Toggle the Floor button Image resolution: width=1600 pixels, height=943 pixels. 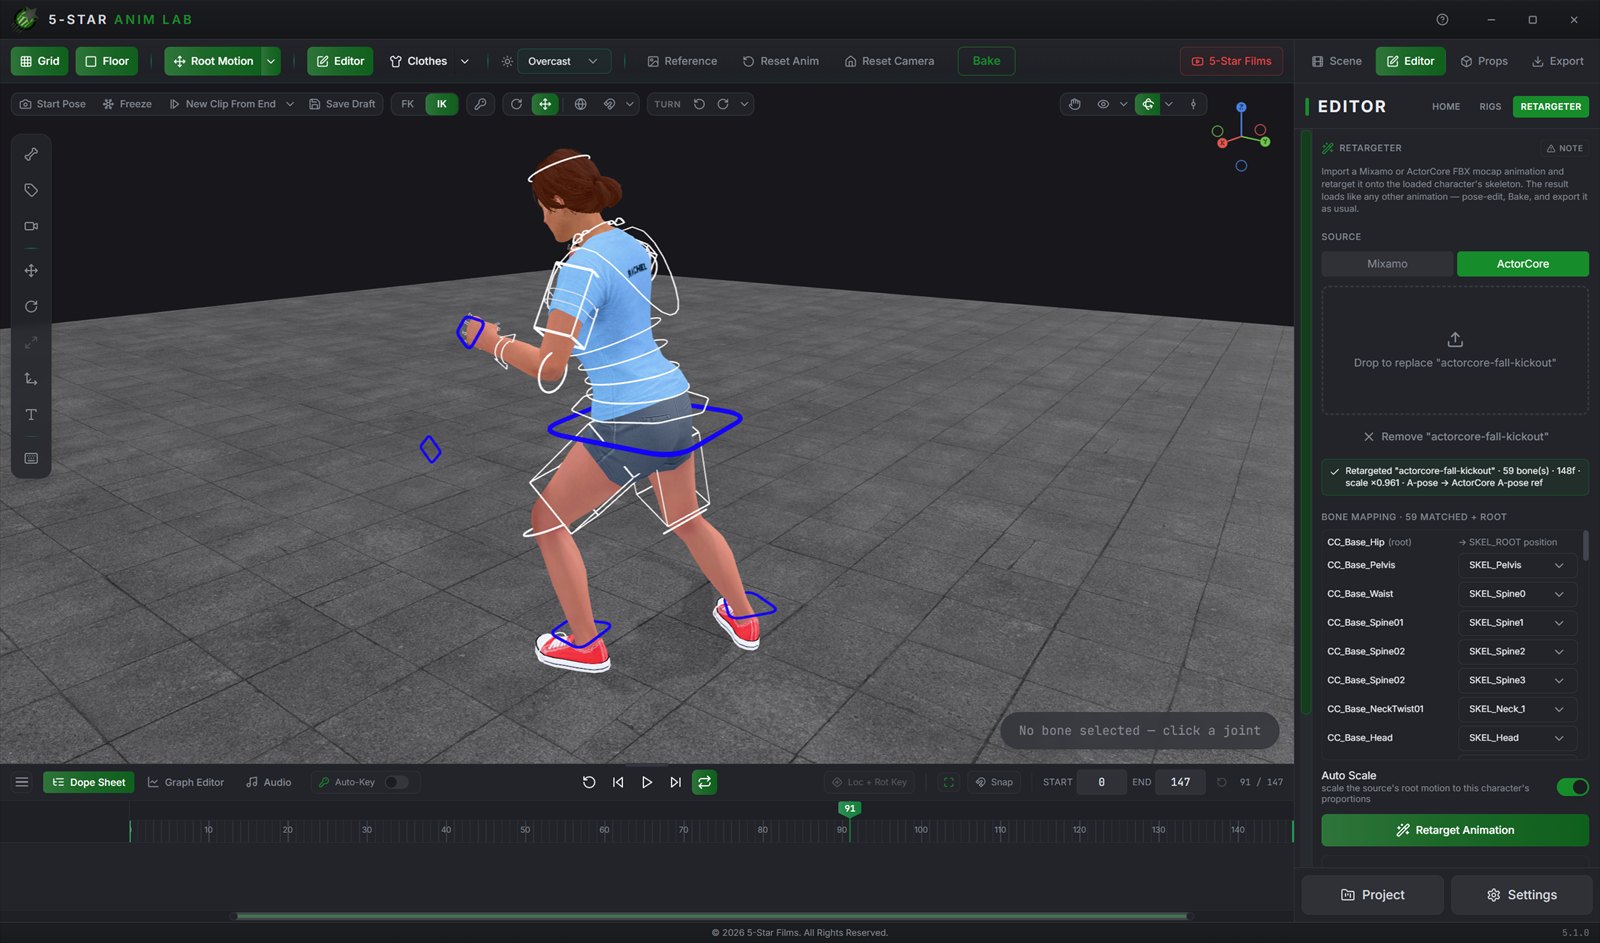pyautogui.click(x=107, y=61)
